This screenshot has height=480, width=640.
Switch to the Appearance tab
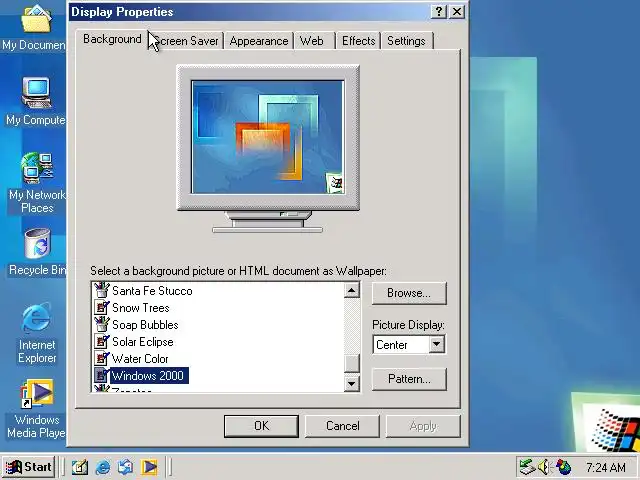(x=259, y=41)
